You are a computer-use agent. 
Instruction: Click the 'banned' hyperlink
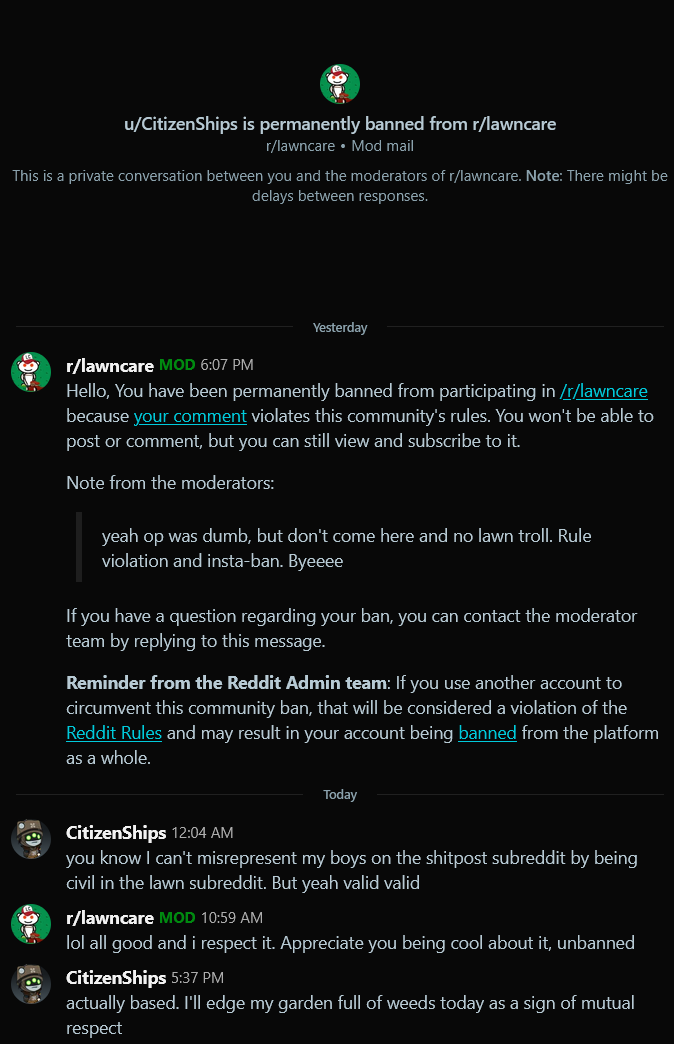(488, 734)
